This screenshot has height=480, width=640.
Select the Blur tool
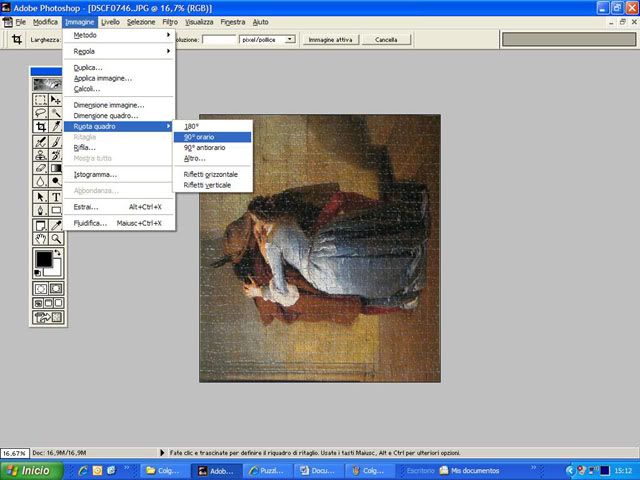[x=40, y=181]
